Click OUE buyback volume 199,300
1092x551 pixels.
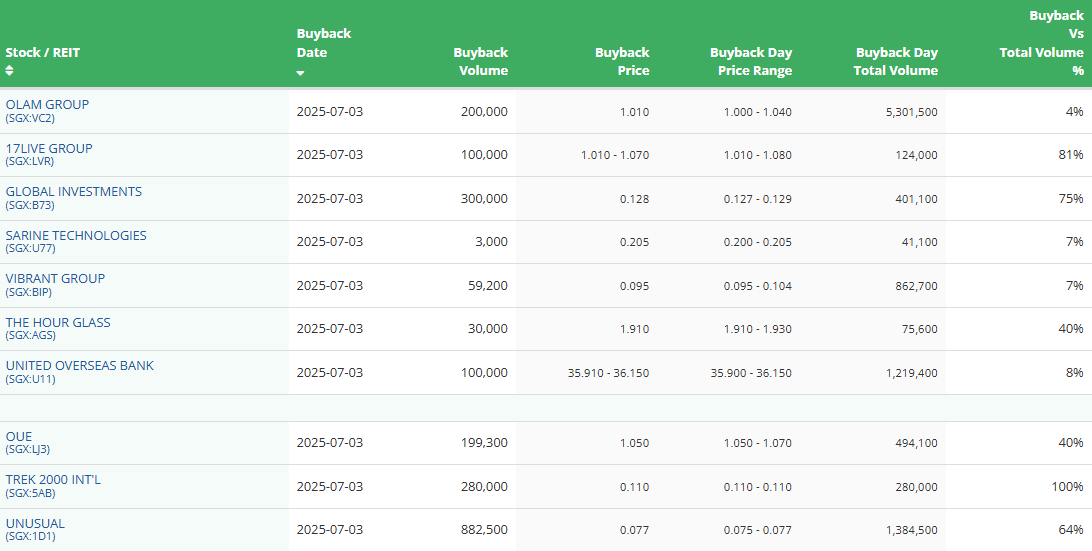[484, 443]
